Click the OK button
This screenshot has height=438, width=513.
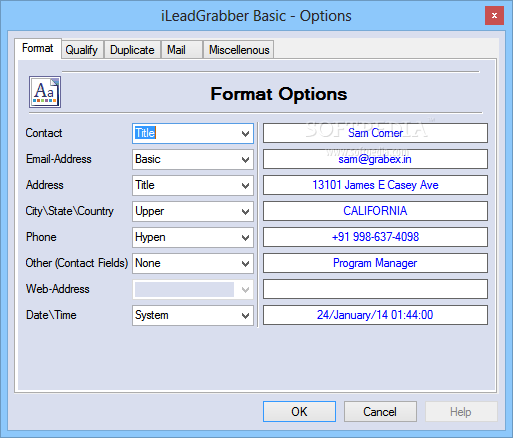(299, 411)
